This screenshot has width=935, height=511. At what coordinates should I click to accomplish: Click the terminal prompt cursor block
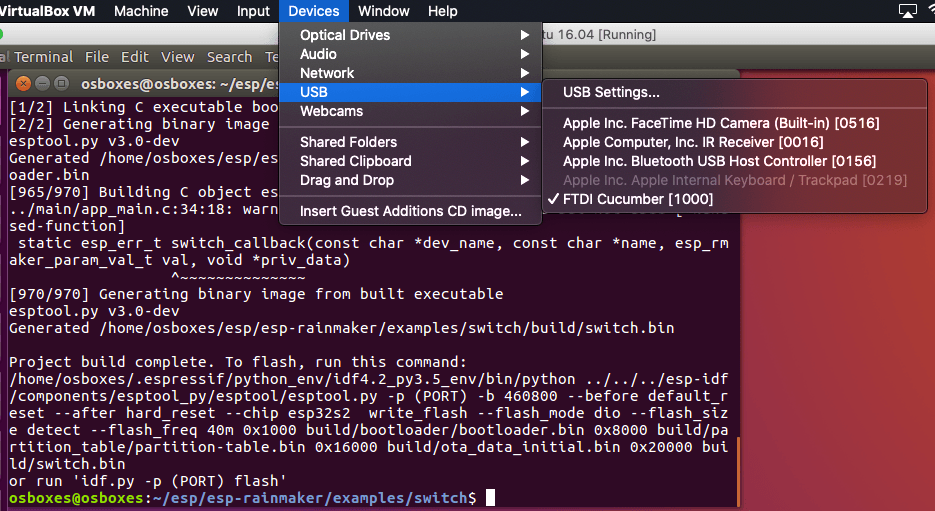(x=490, y=498)
